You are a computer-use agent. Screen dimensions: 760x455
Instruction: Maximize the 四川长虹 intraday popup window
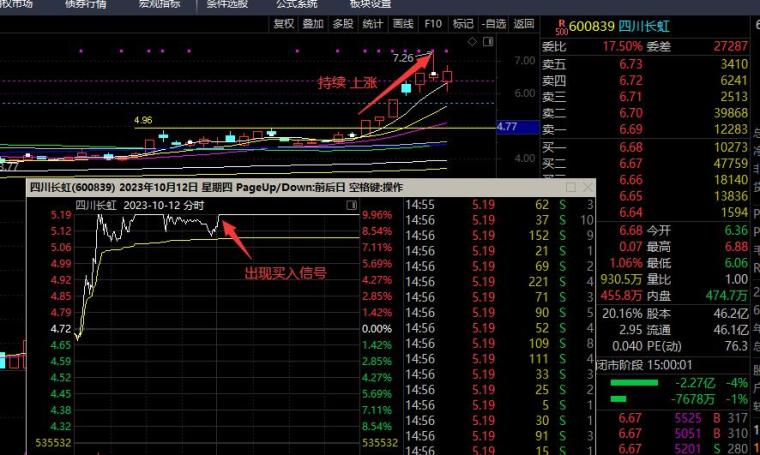point(571,187)
